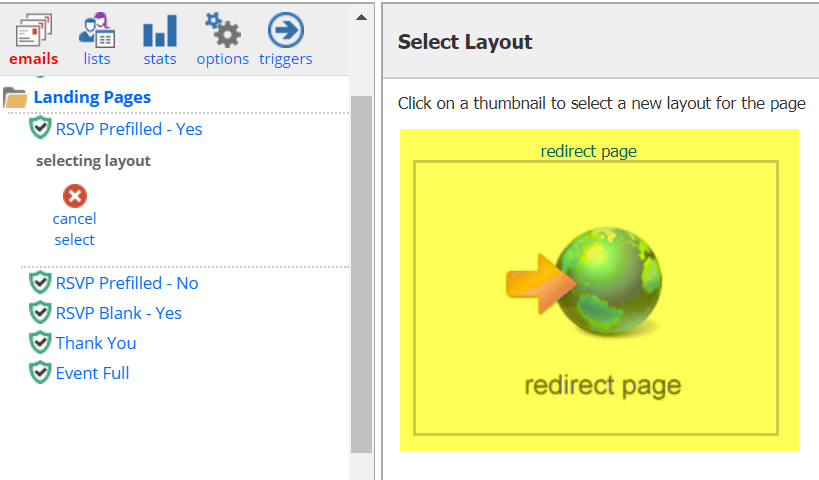Select the redirect page layout thumbnail
This screenshot has height=480, width=819.
(x=596, y=298)
